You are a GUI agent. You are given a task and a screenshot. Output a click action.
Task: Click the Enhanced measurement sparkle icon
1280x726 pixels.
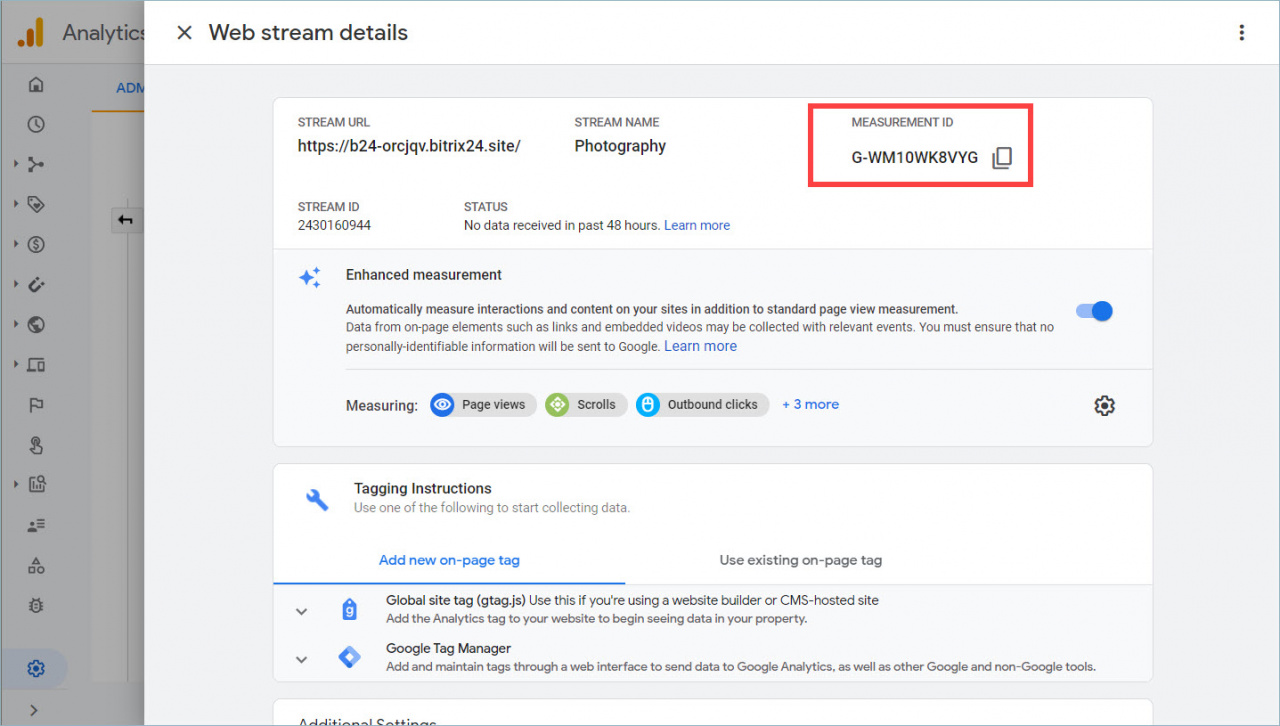point(310,277)
